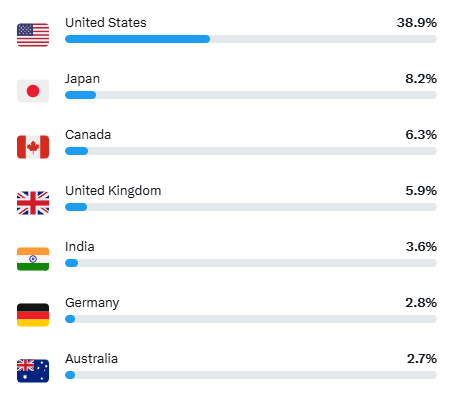Select the Germany country label

92,303
